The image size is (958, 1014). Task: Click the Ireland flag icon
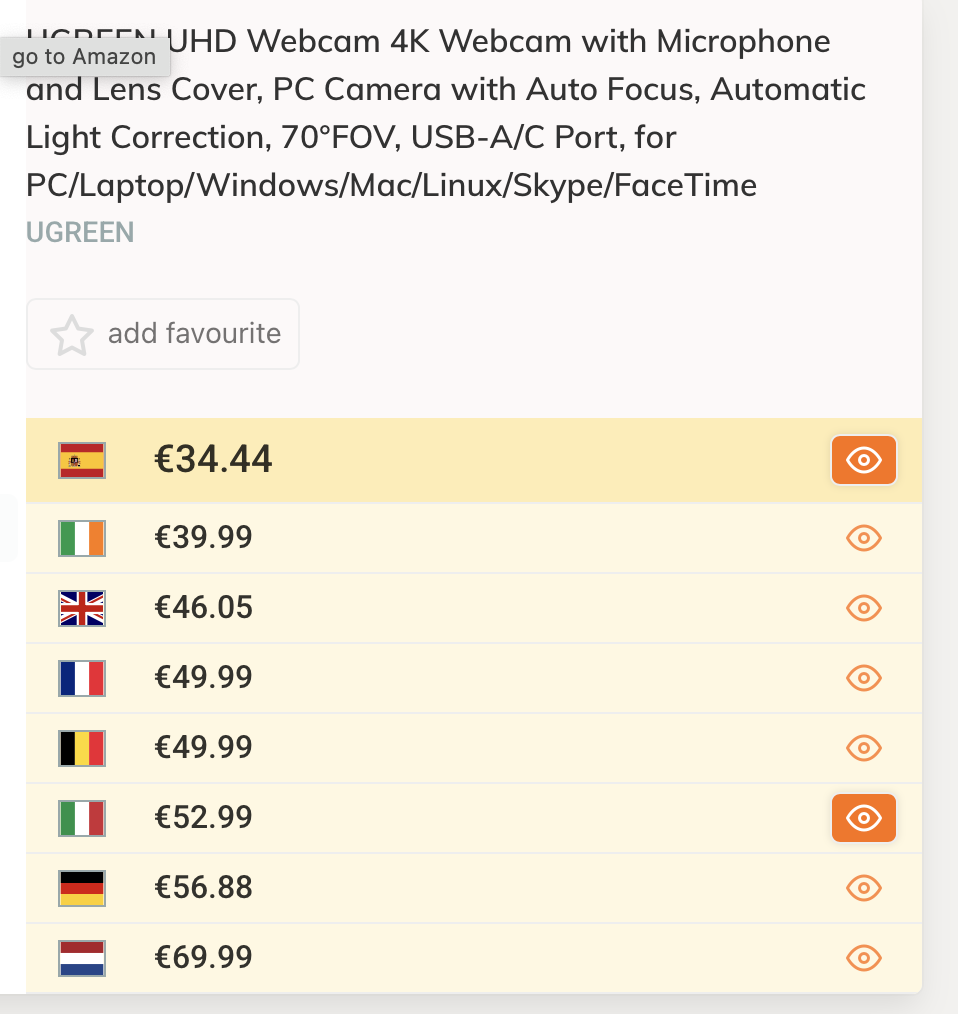tap(82, 538)
